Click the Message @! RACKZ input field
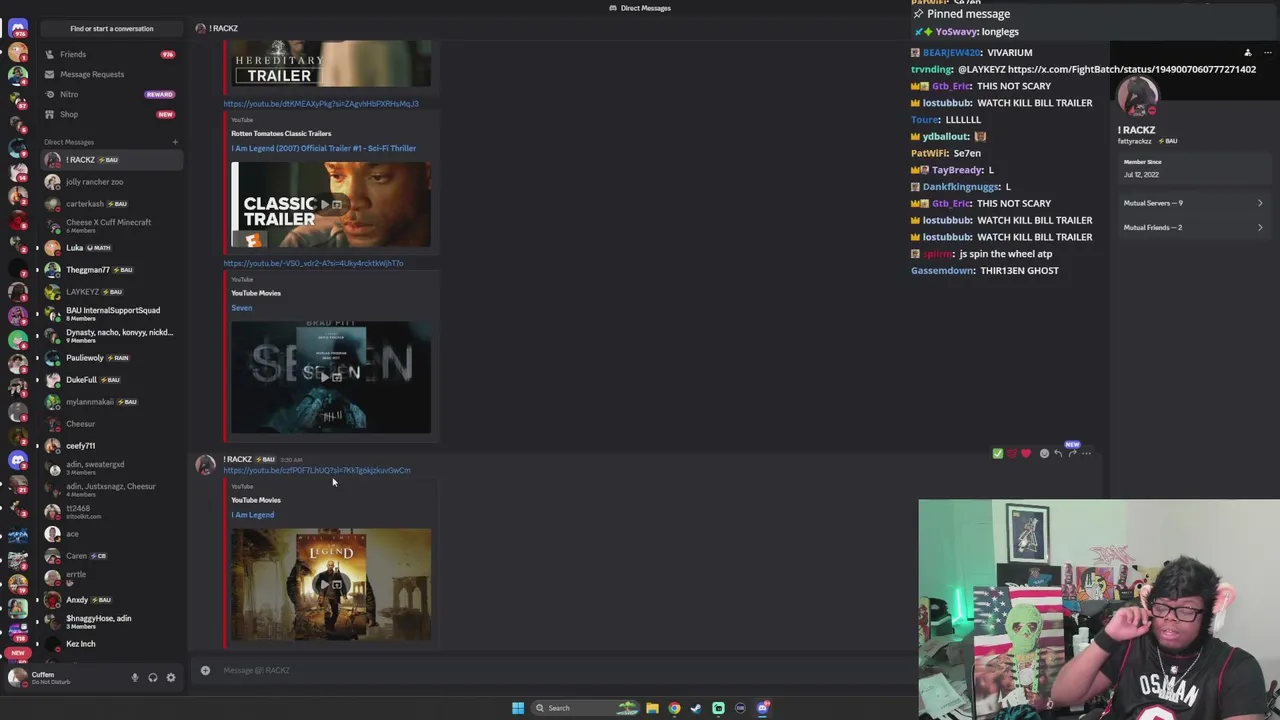Viewport: 1280px width, 720px height. [x=560, y=670]
